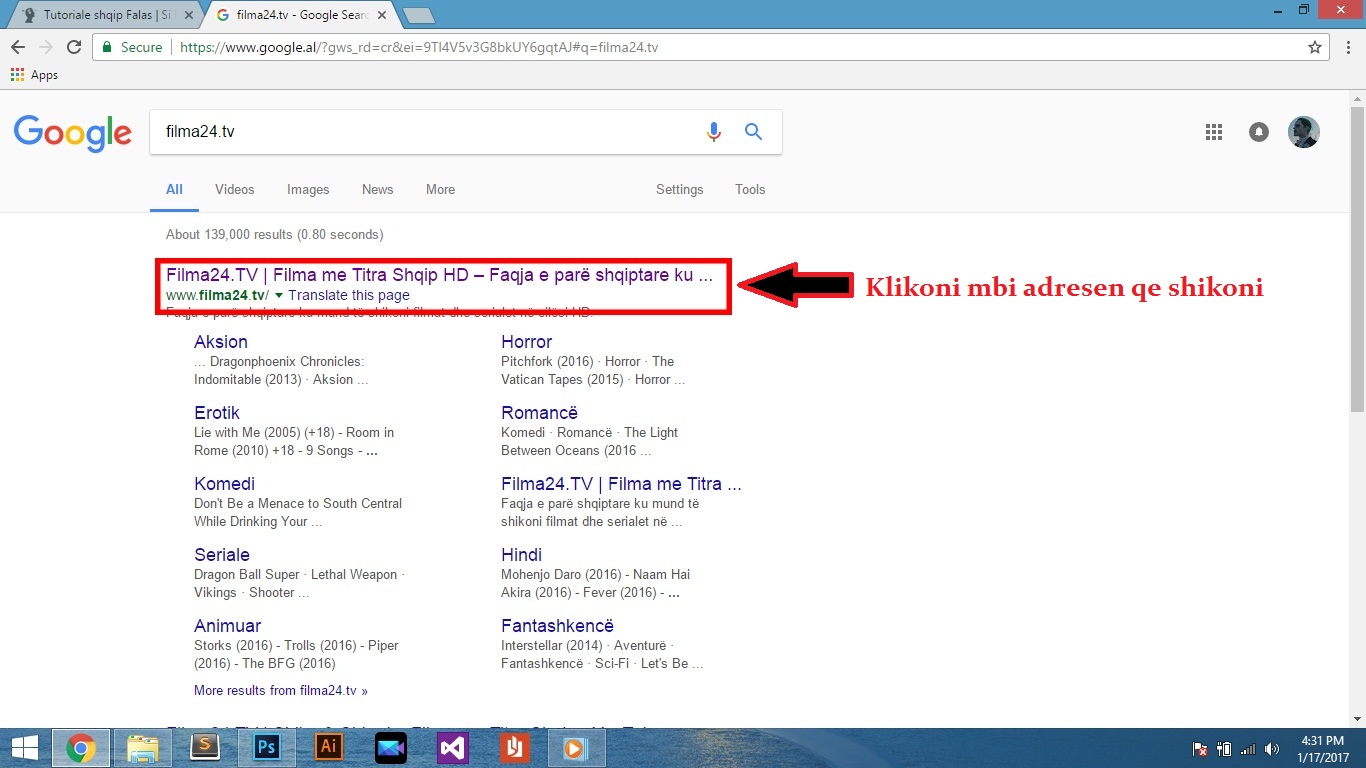The height and width of the screenshot is (768, 1366).
Task: Open the Google apps grid
Action: 1214,132
